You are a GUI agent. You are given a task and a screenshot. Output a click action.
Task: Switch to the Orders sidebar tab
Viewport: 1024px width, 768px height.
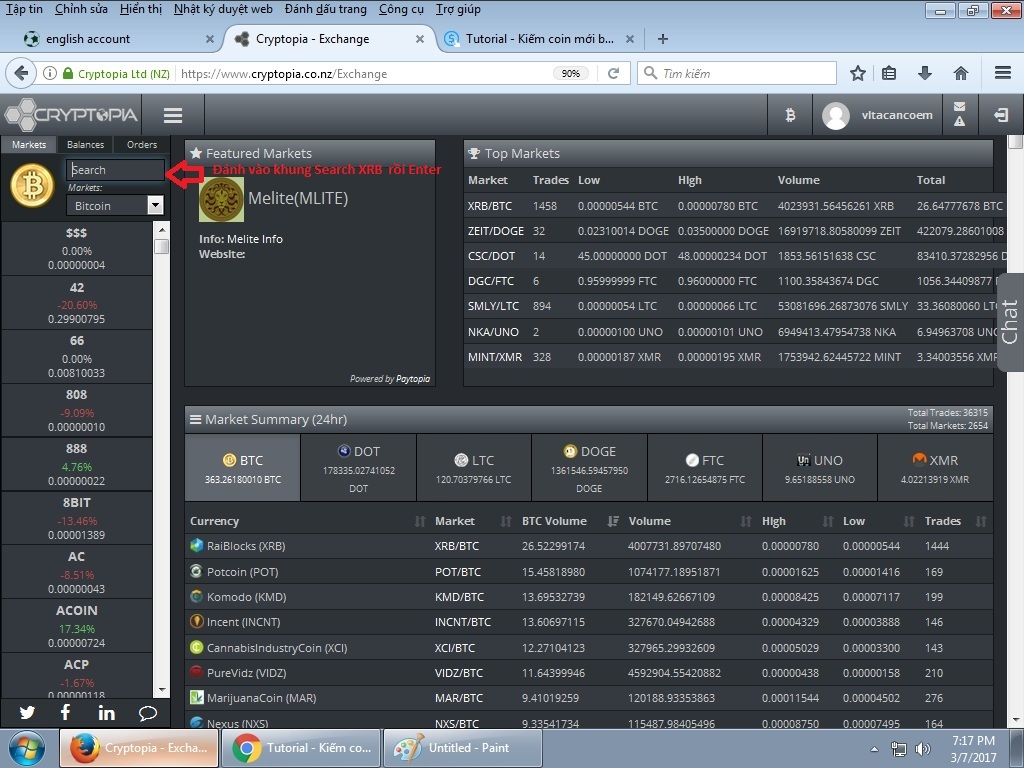point(142,144)
